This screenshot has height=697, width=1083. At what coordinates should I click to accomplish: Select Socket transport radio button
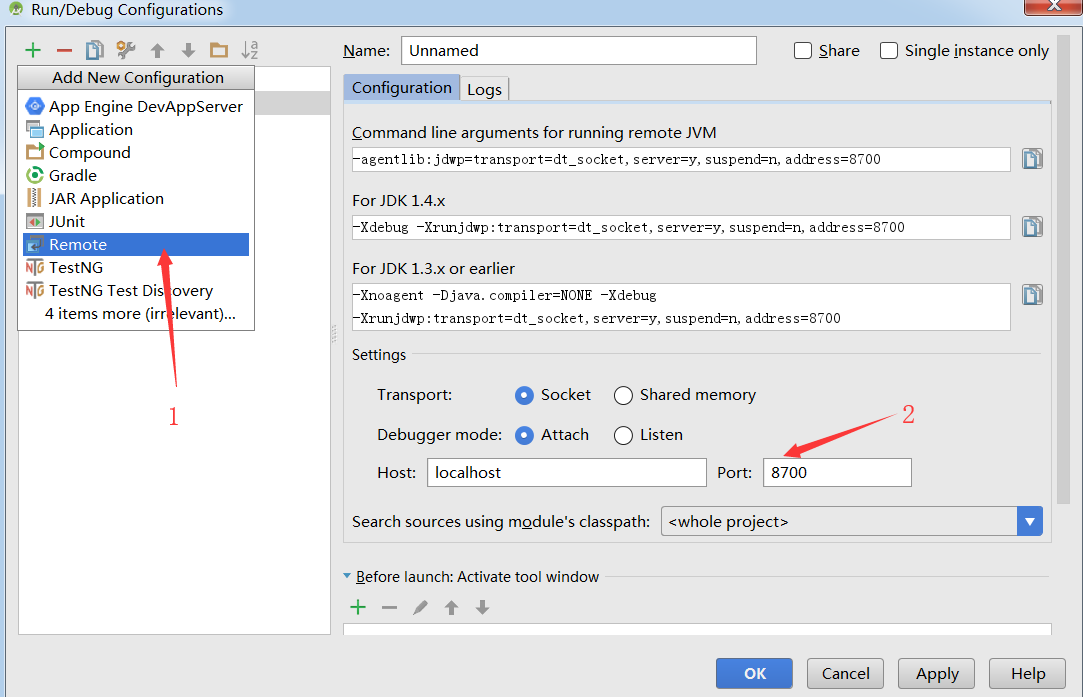click(x=524, y=395)
